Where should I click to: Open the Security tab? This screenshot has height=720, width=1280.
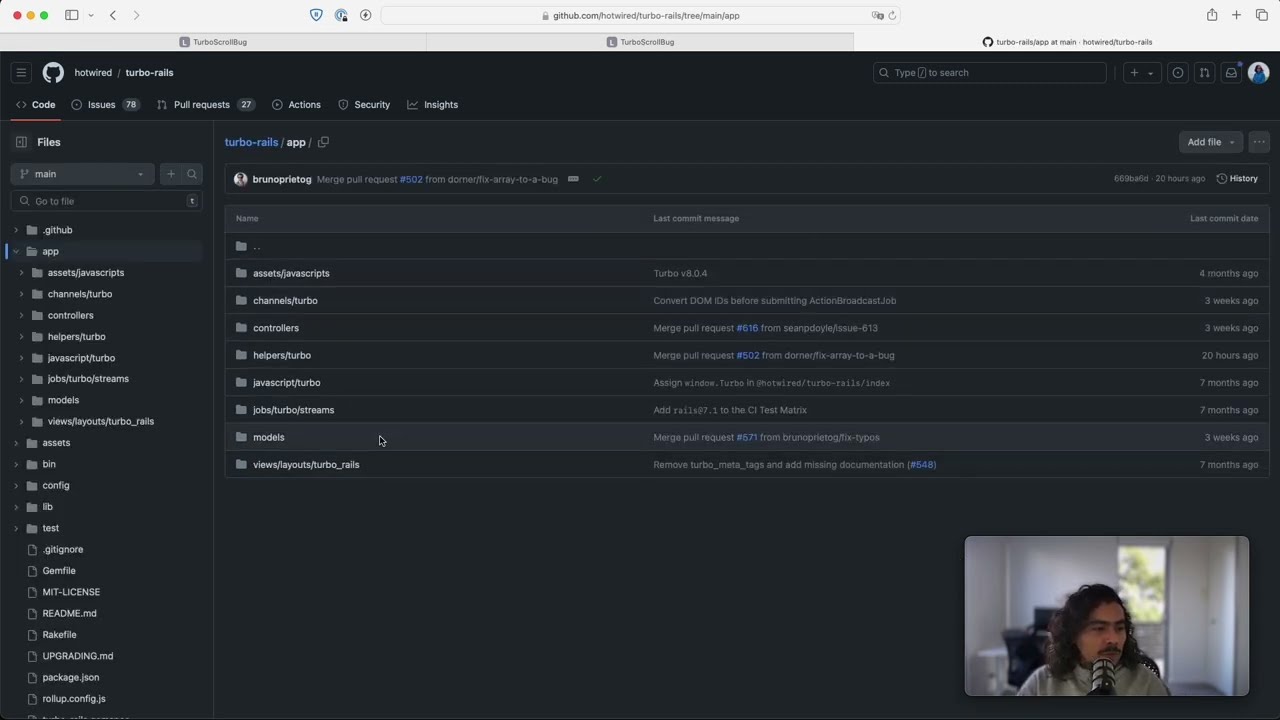364,105
